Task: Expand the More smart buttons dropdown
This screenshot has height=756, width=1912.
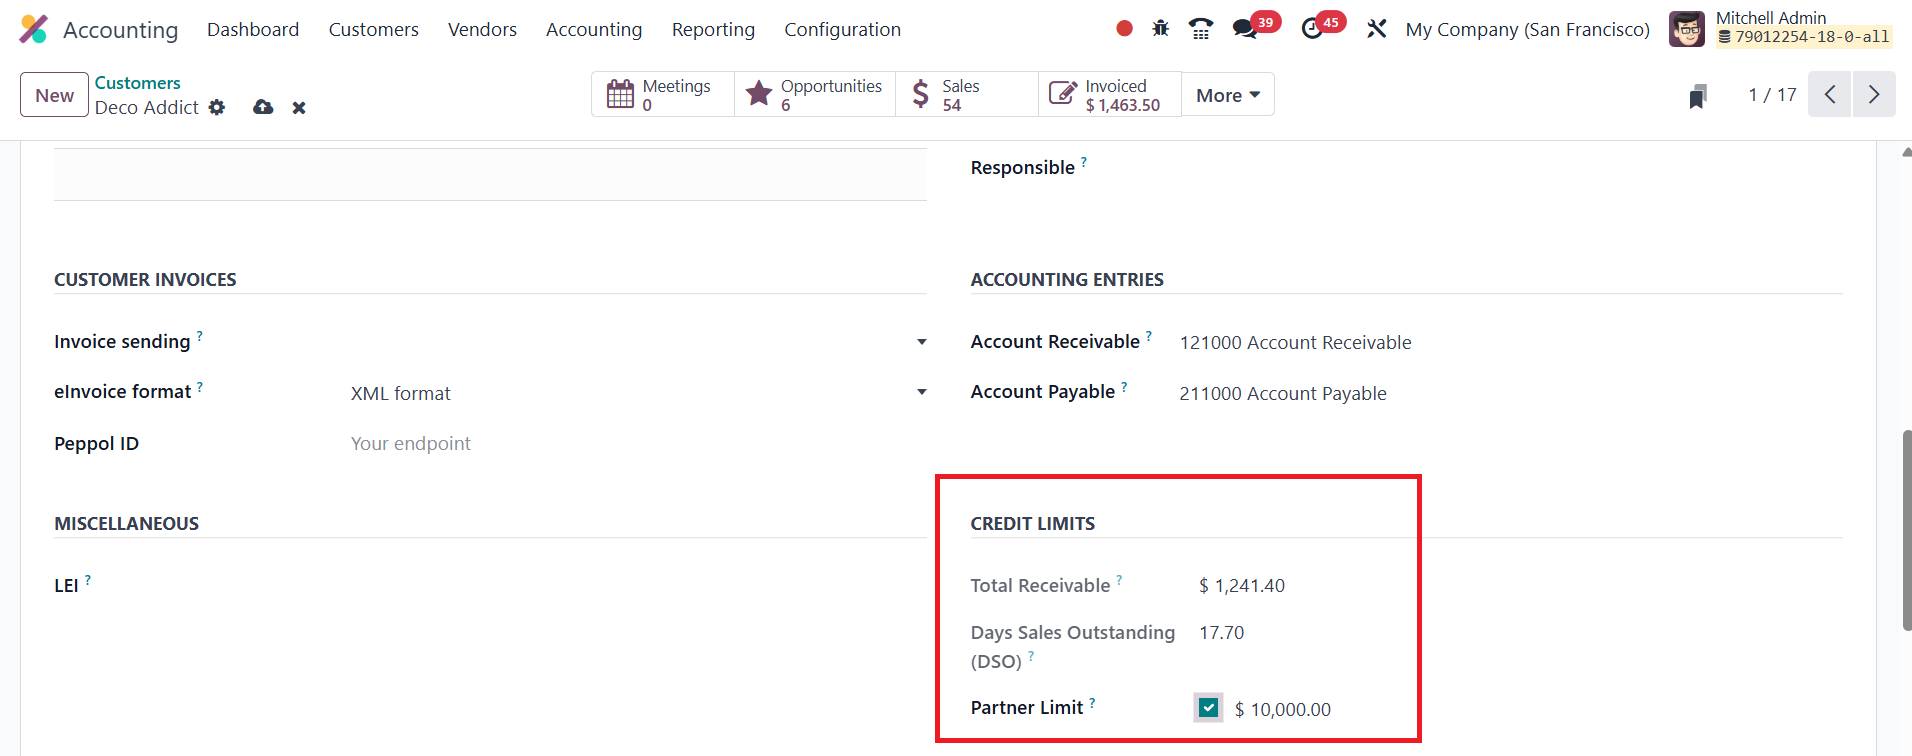Action: pos(1227,95)
